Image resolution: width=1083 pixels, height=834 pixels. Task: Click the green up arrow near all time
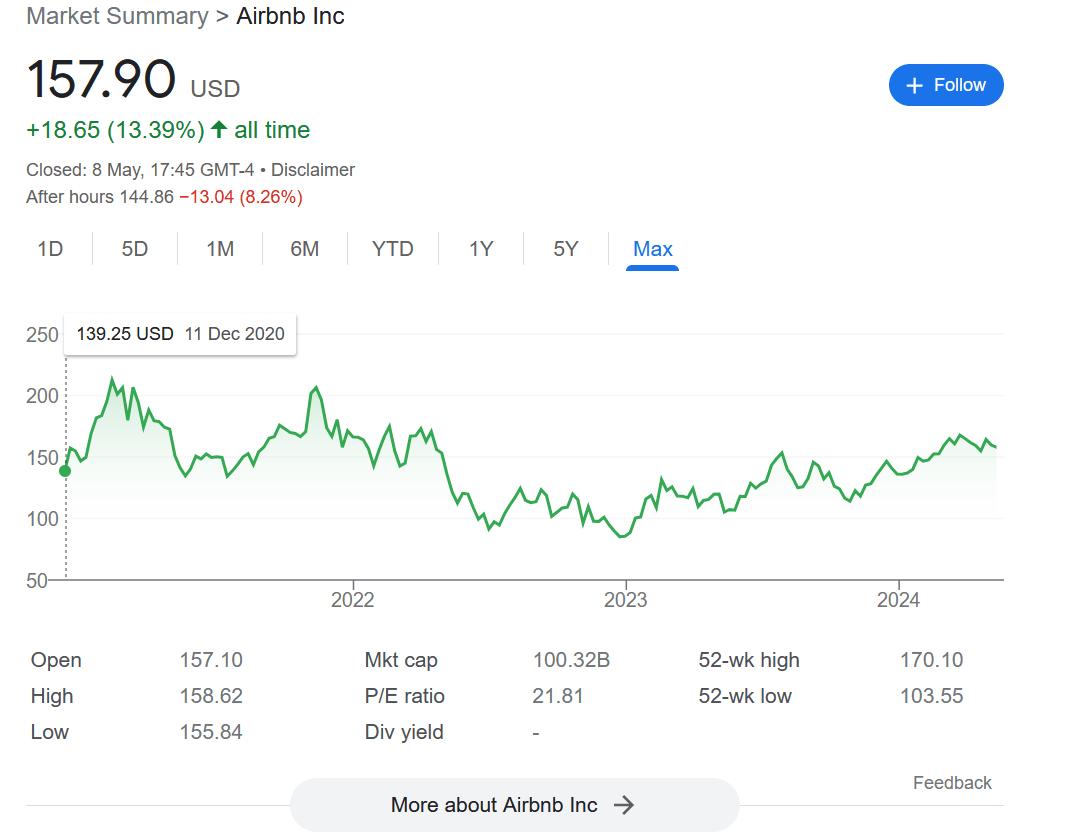pos(219,130)
